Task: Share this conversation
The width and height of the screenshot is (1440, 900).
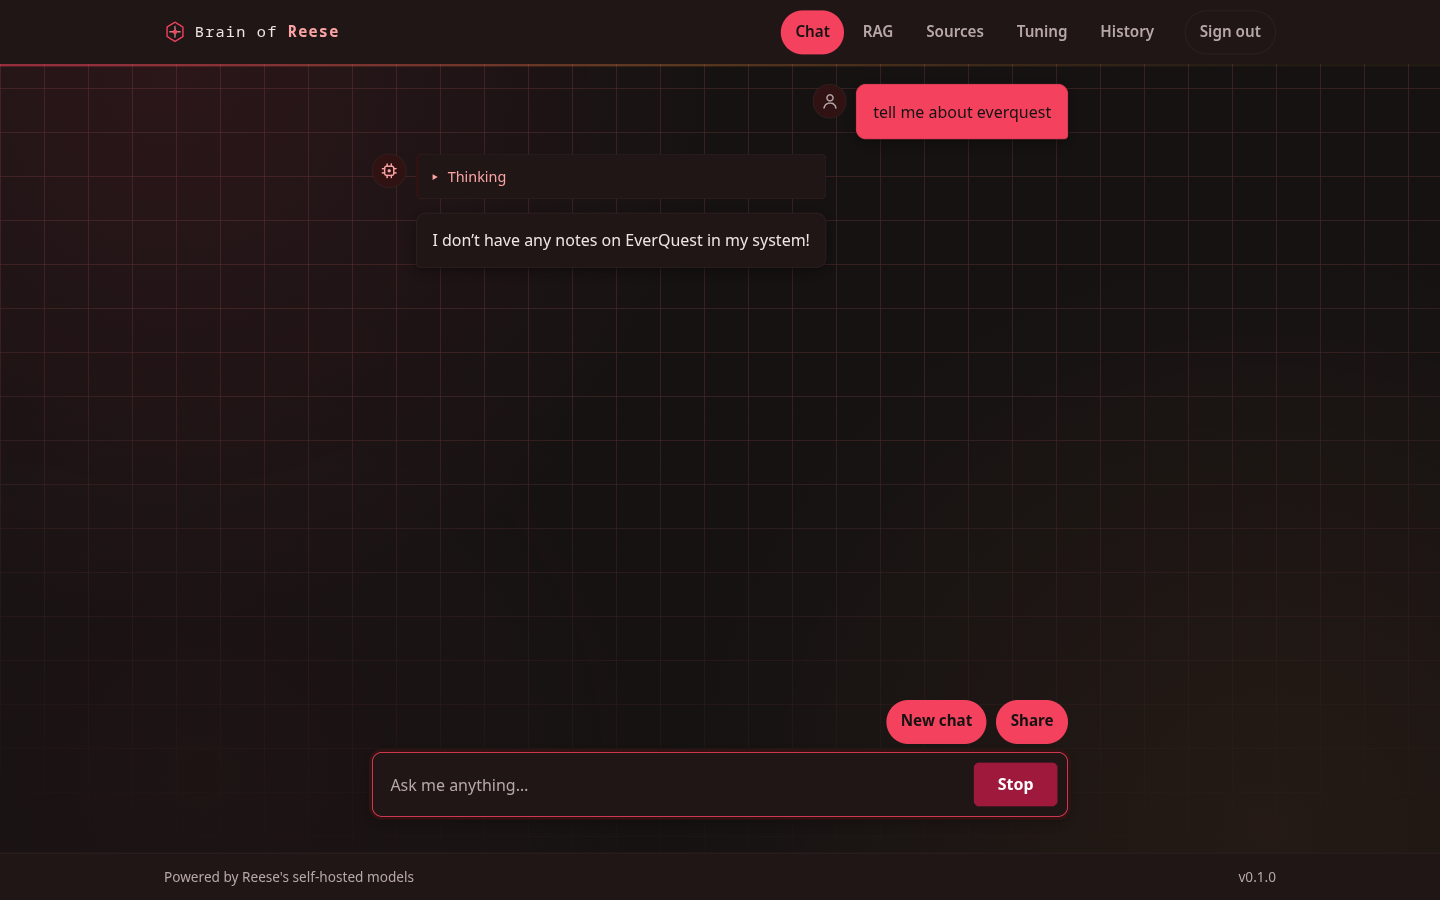Action: point(1032,721)
